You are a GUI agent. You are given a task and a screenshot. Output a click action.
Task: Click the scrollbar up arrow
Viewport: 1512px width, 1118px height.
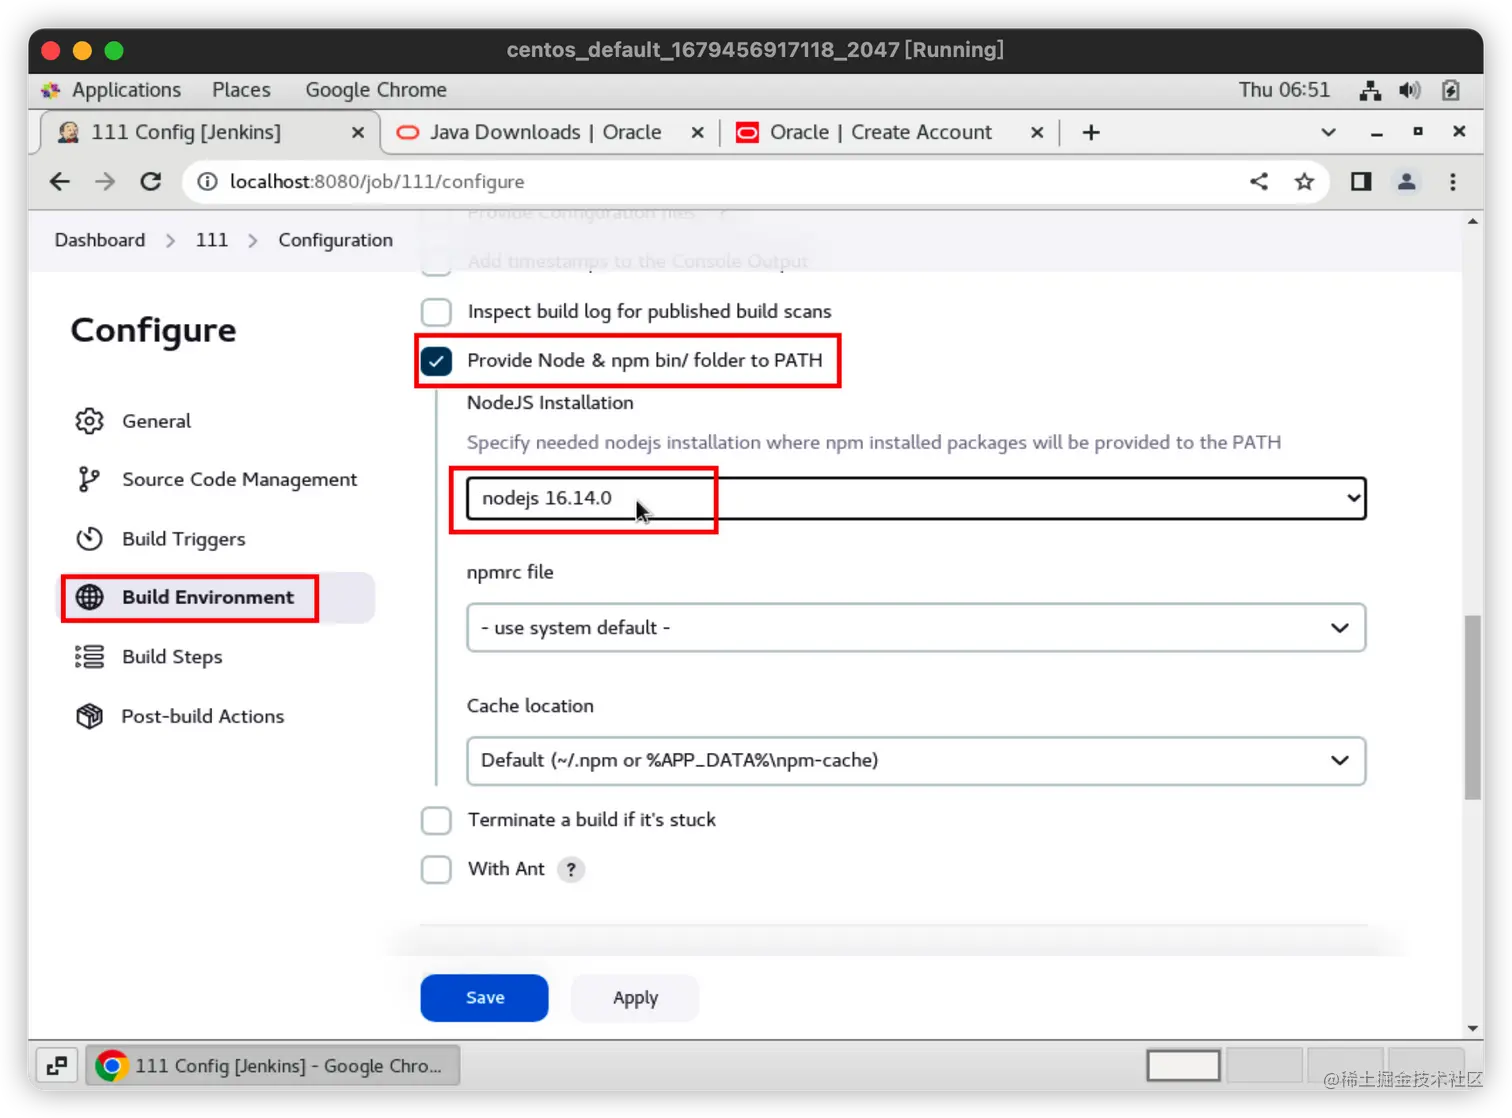(1473, 221)
